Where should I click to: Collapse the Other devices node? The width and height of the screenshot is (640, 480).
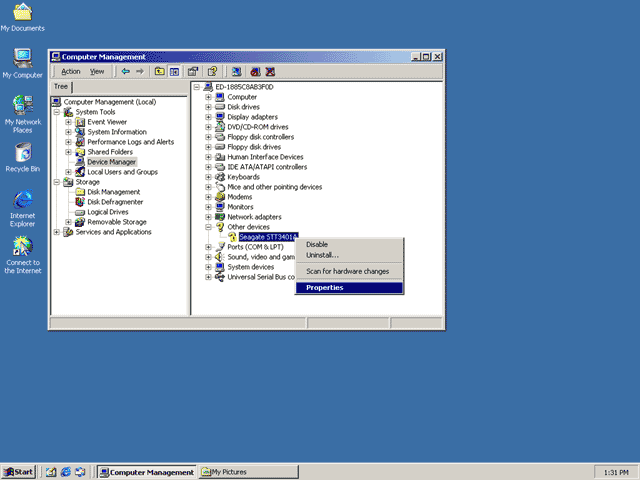[208, 227]
